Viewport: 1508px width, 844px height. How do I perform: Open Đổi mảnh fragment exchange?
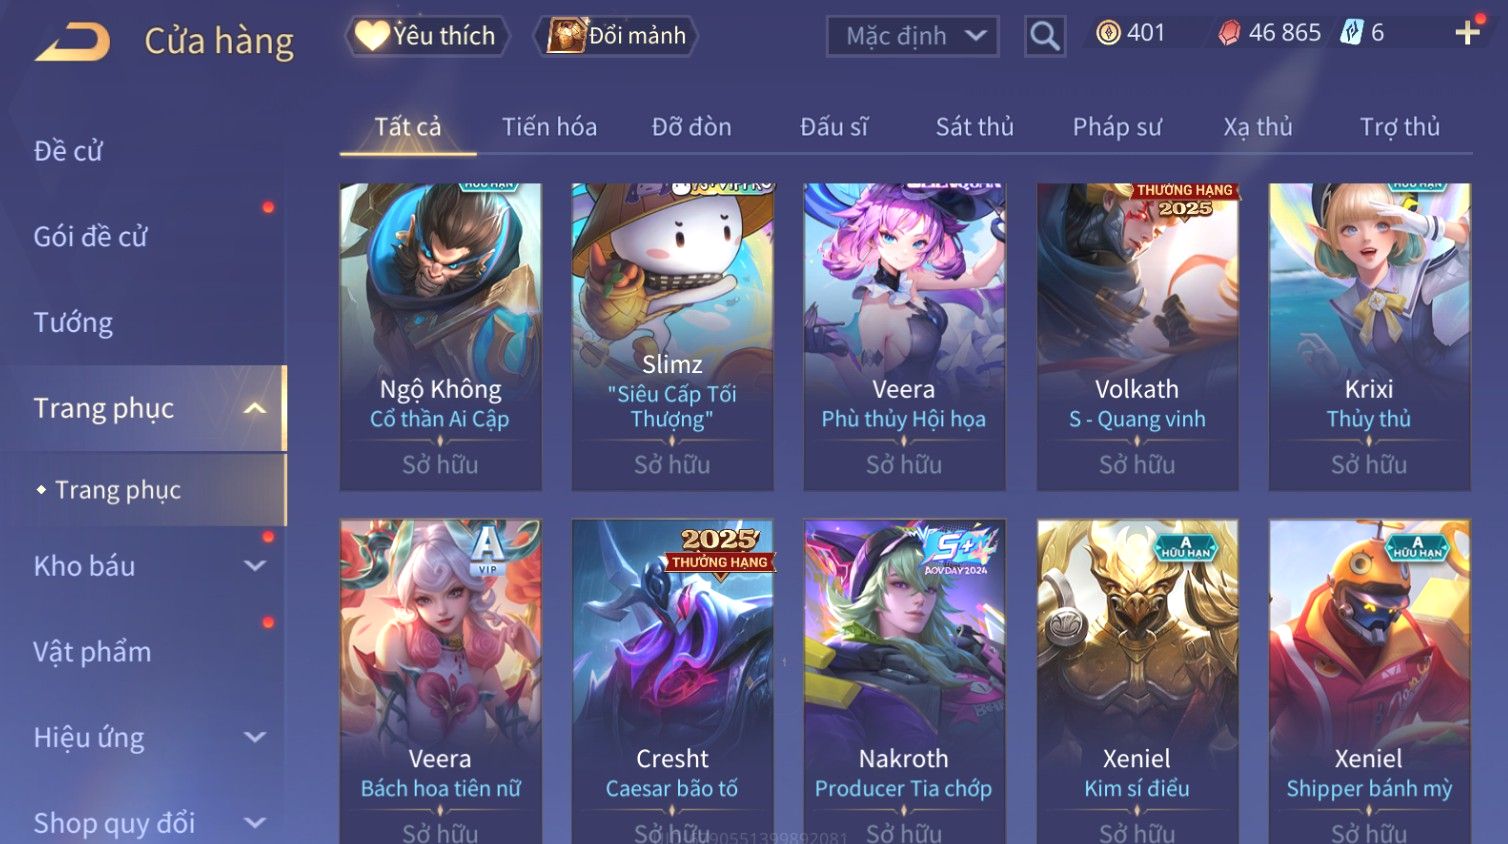[x=617, y=36]
